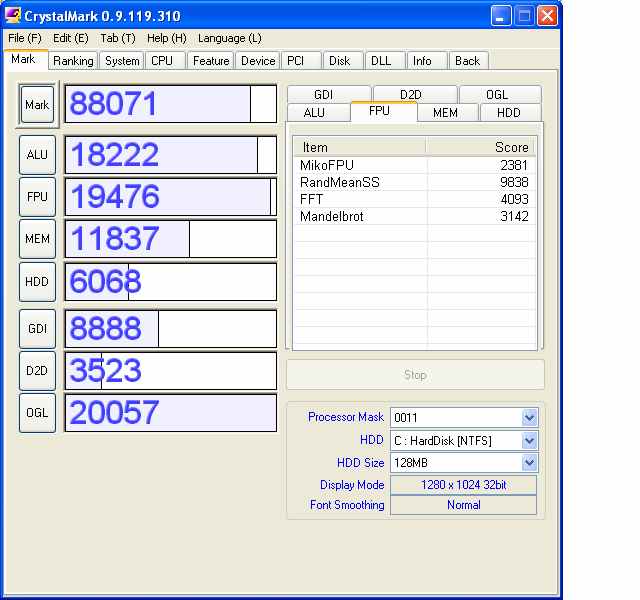Click the FPU benchmark button
Screen dimensions: 640x600
click(37, 197)
